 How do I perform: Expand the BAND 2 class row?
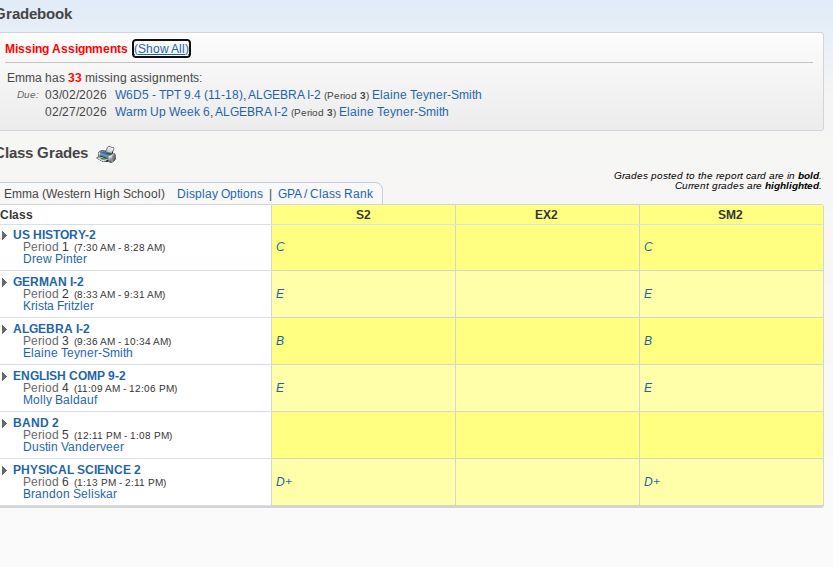pos(4,423)
